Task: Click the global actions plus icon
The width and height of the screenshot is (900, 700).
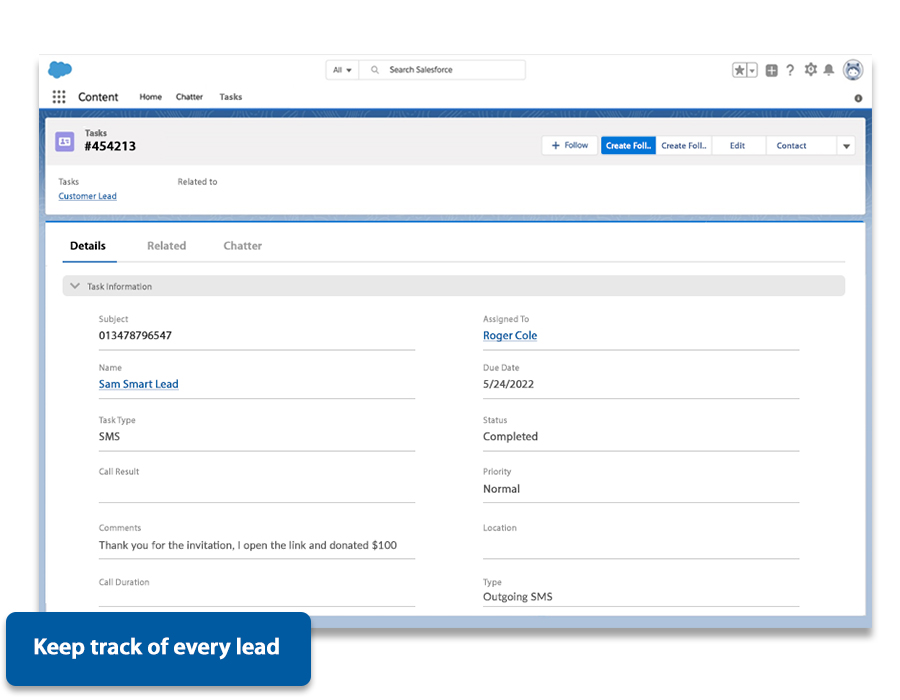Action: [771, 71]
